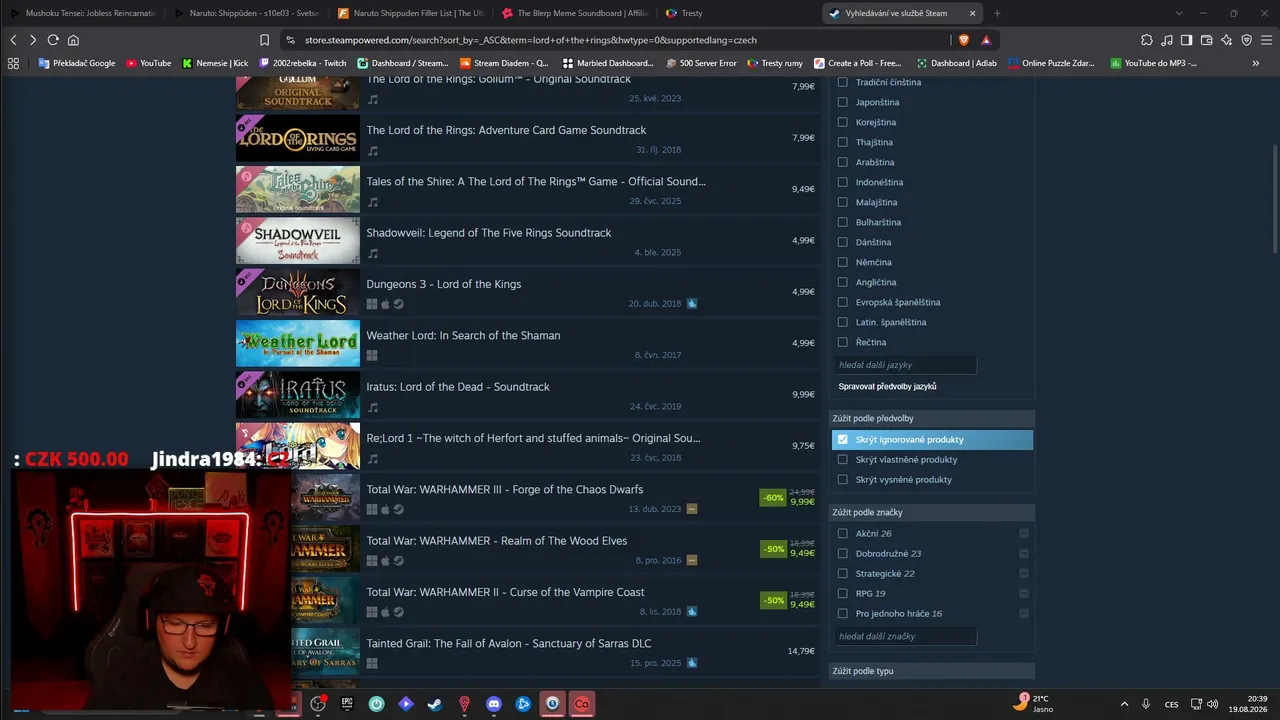The image size is (1280, 720).
Task: Open Epic Games Launcher from the taskbar
Action: (347, 704)
